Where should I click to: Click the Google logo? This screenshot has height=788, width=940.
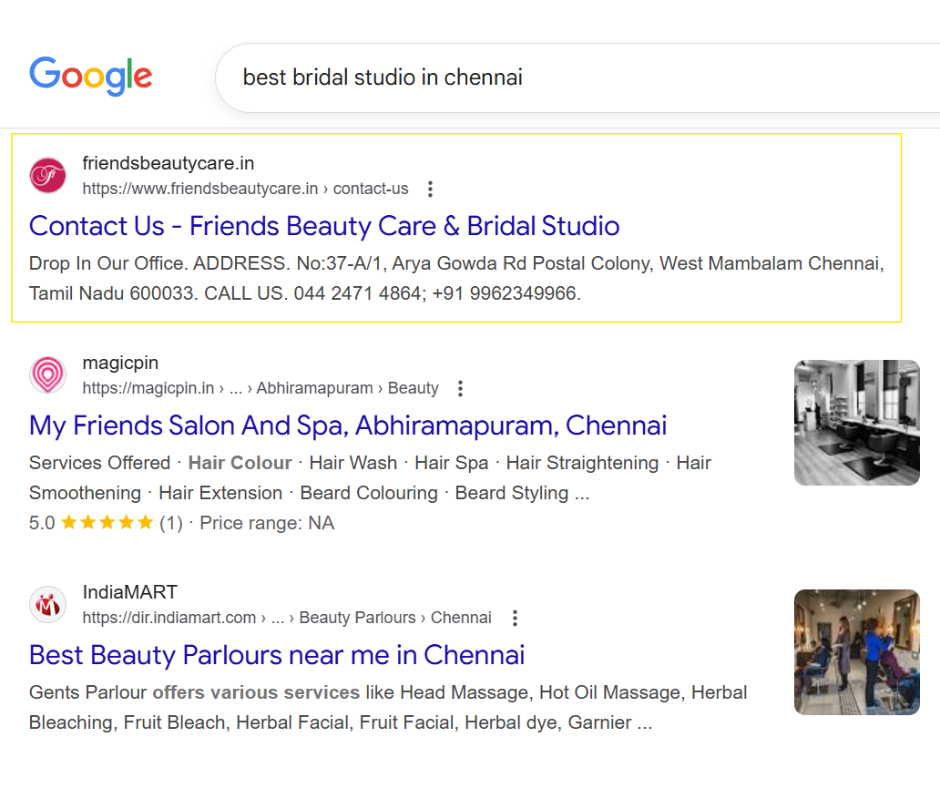tap(91, 77)
